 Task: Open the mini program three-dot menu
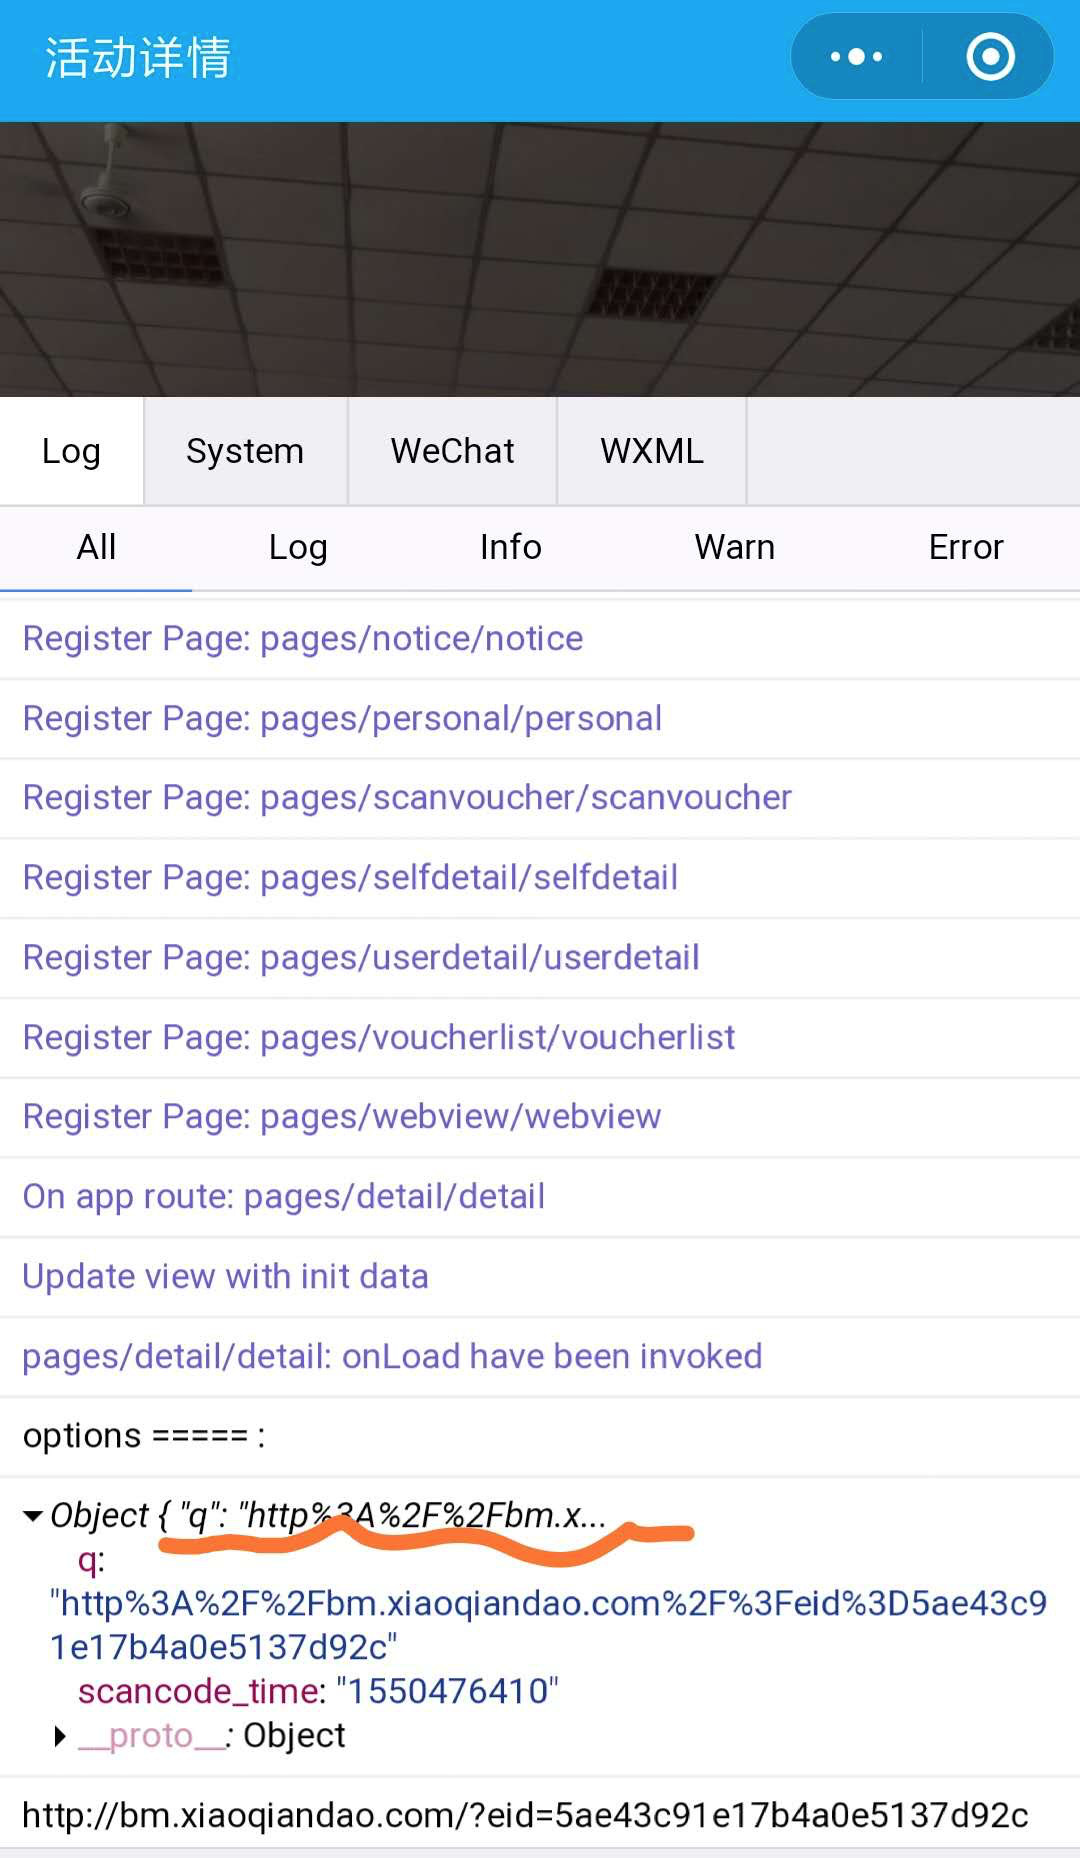856,57
